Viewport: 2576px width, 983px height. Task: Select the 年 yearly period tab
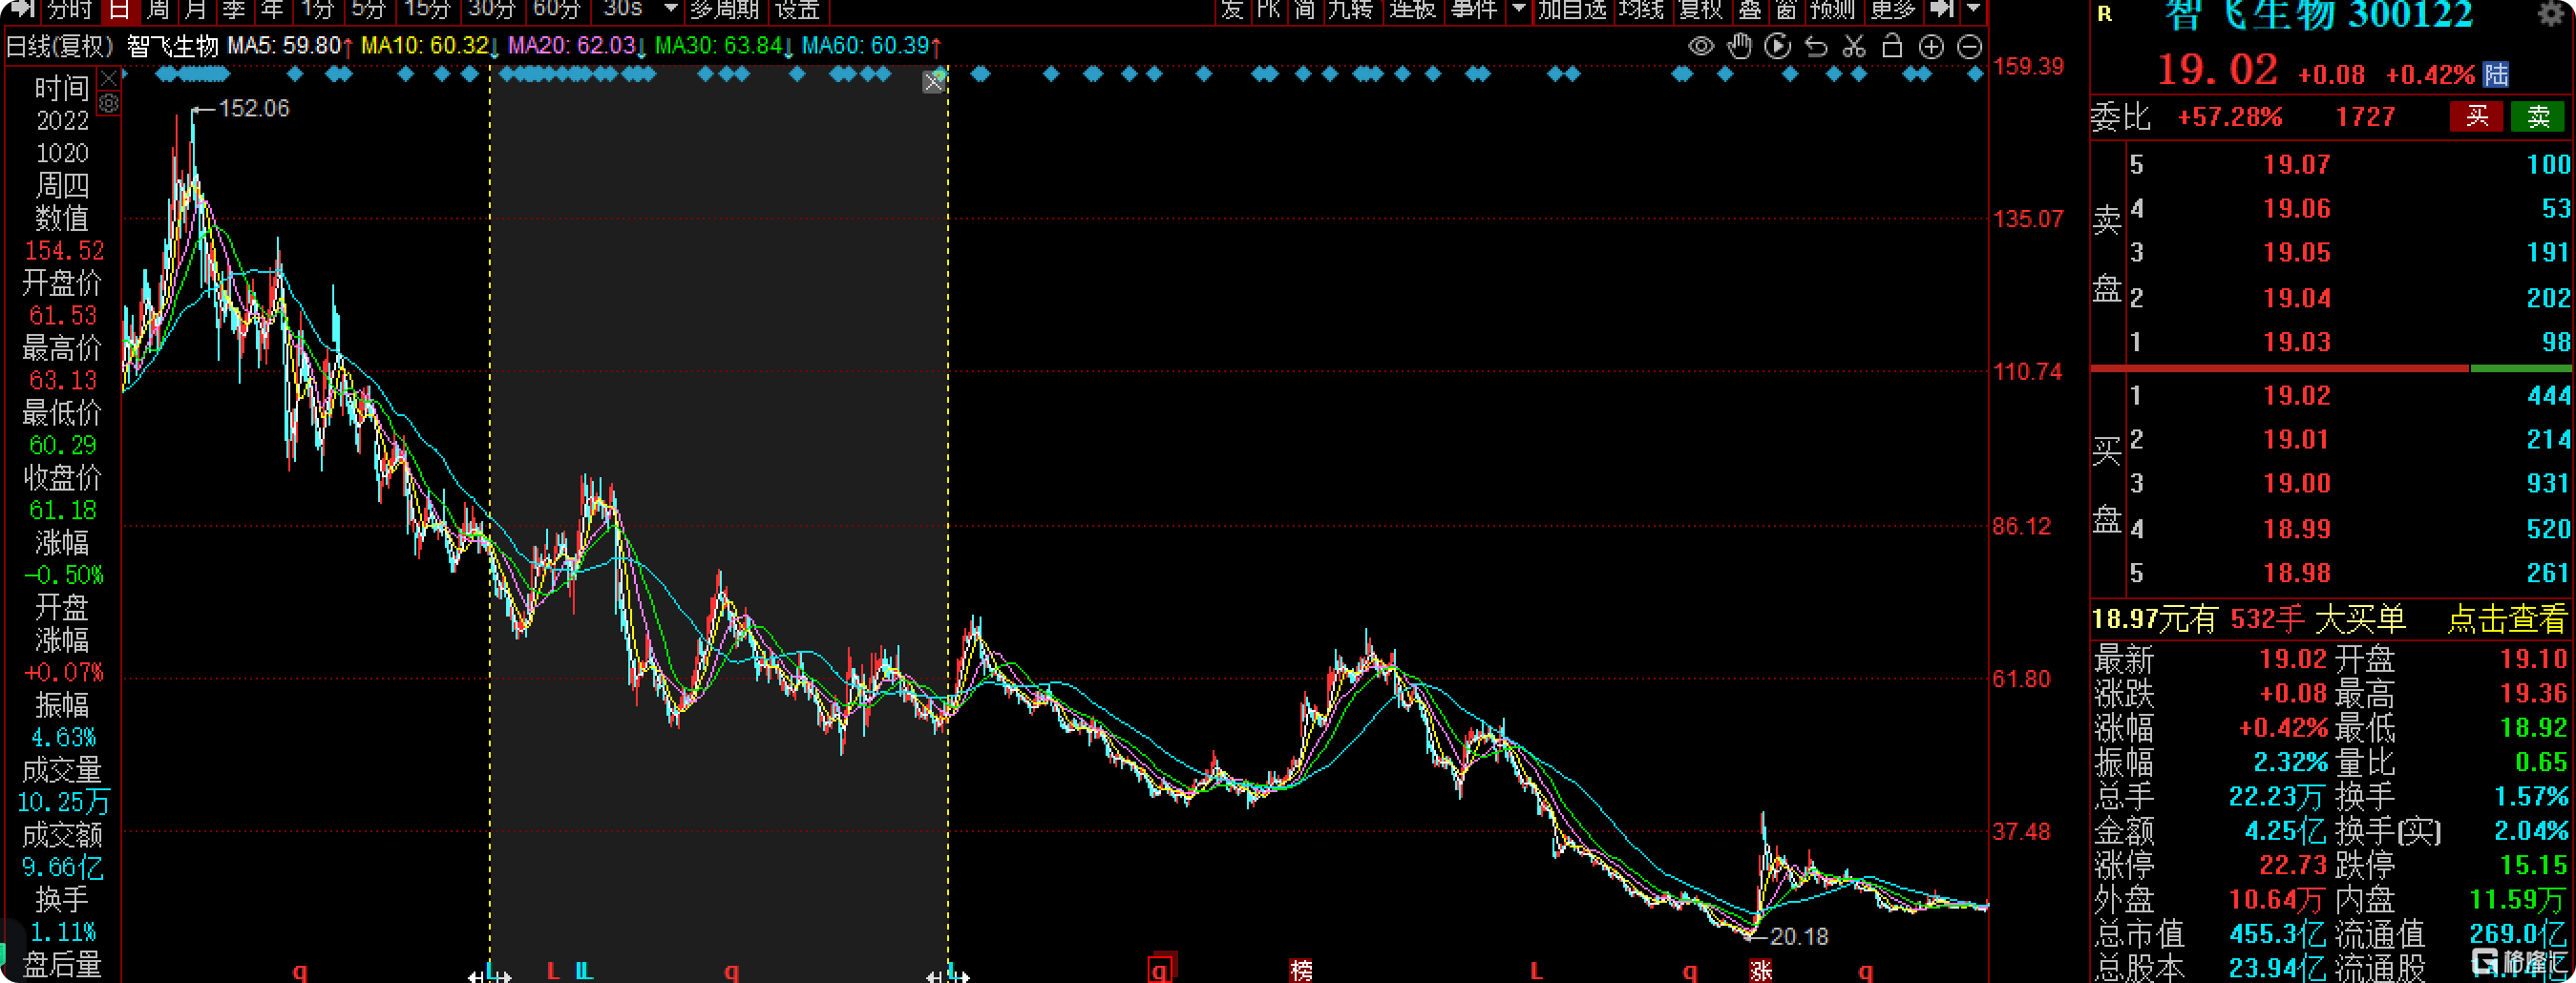[x=271, y=9]
